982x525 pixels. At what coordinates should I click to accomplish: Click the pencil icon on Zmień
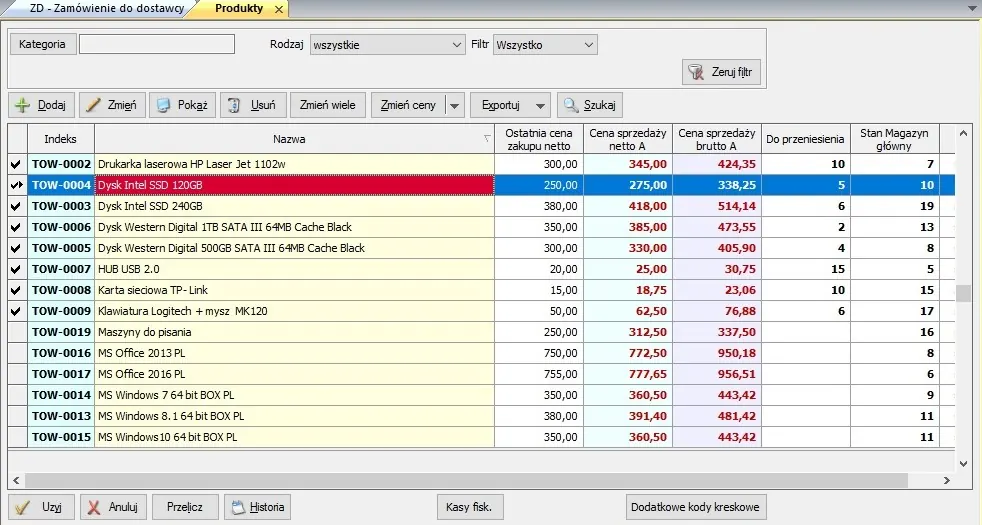pos(93,105)
